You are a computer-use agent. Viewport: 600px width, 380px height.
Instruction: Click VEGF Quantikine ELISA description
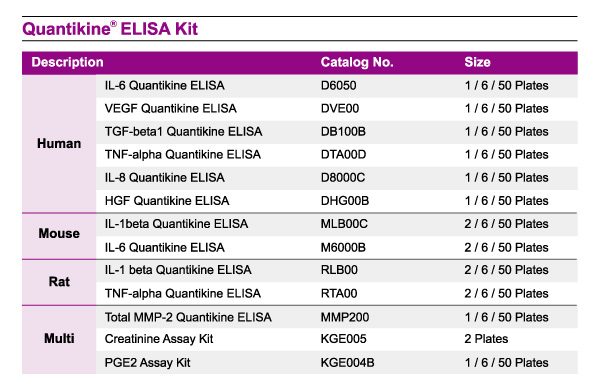(171, 109)
